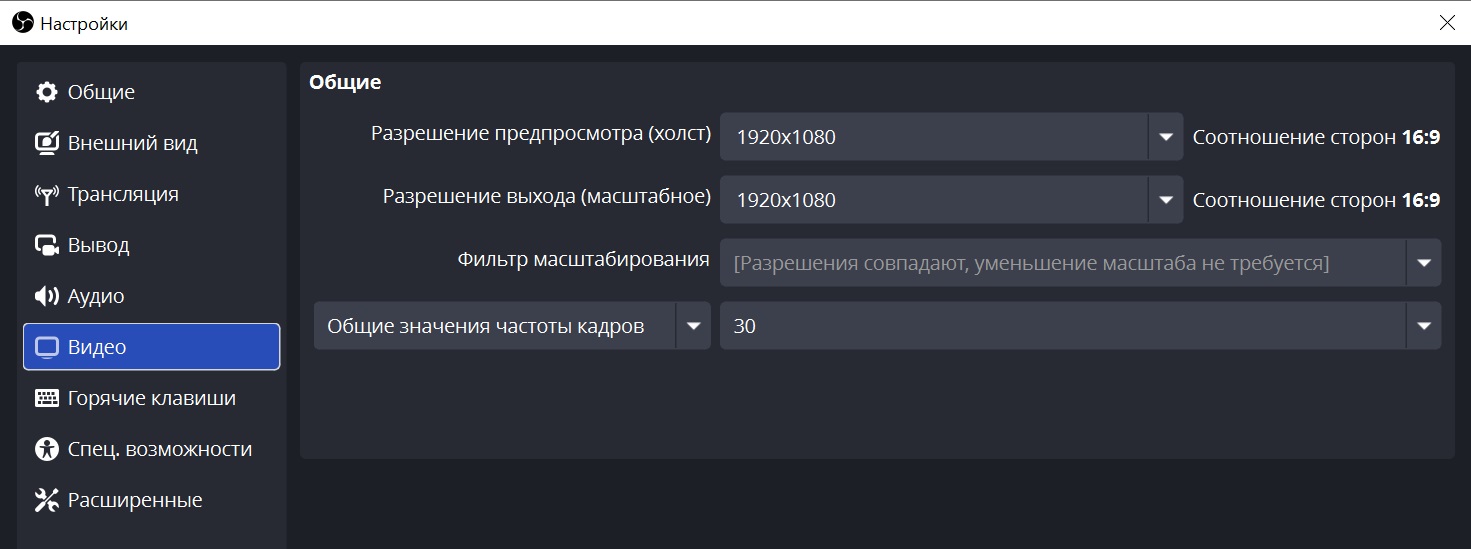Expand the Фильтр масштабирования dropdown arrow

[1423, 263]
